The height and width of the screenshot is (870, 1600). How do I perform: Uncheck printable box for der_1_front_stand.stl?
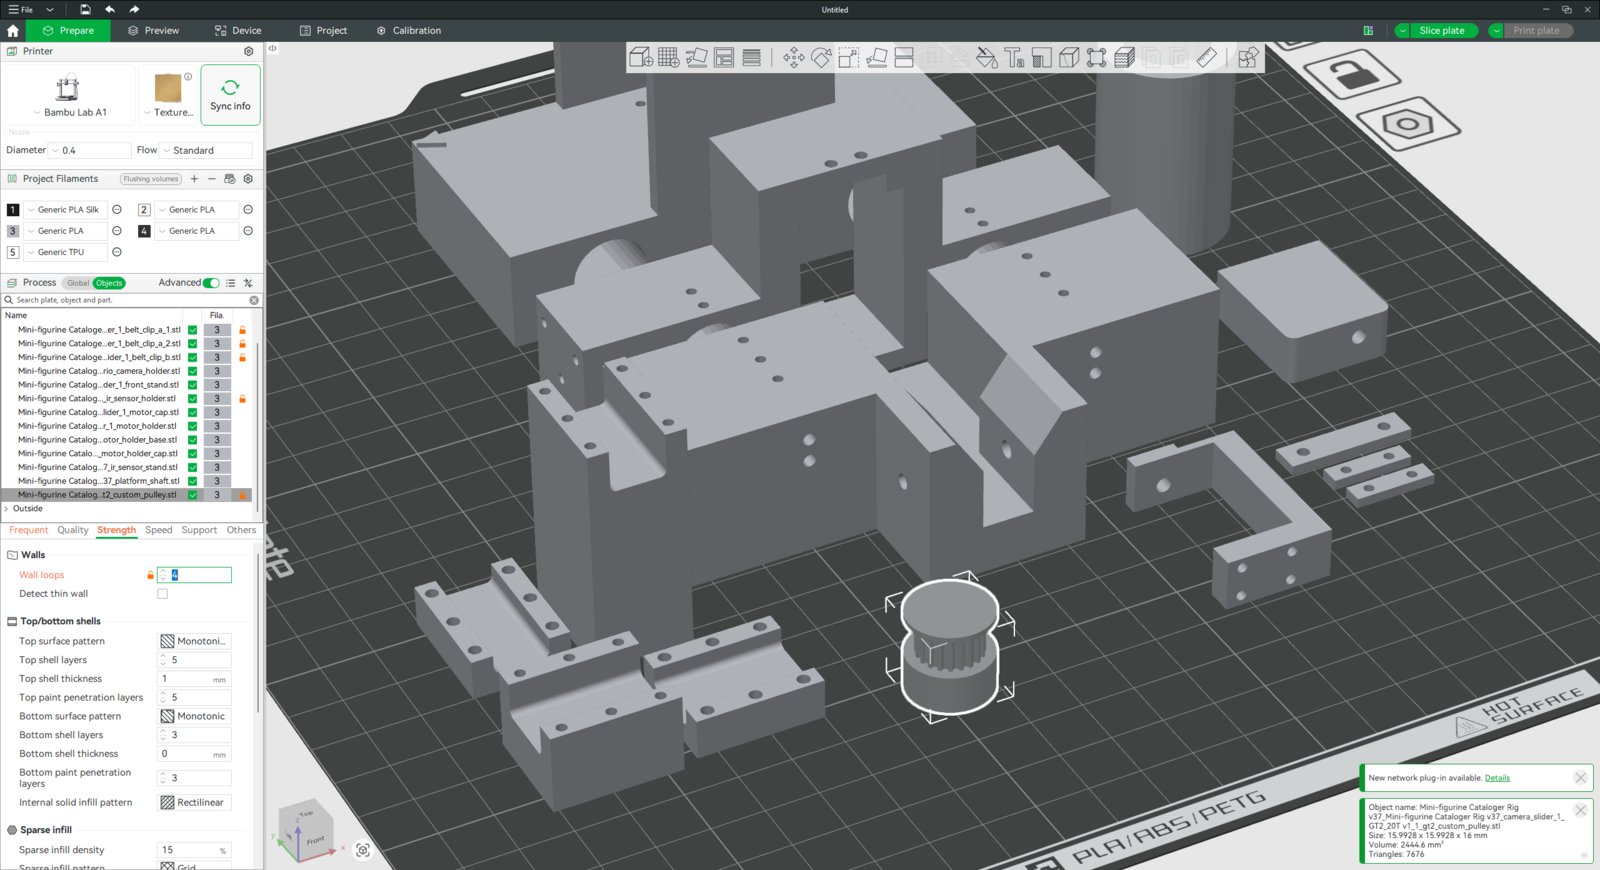pos(192,385)
